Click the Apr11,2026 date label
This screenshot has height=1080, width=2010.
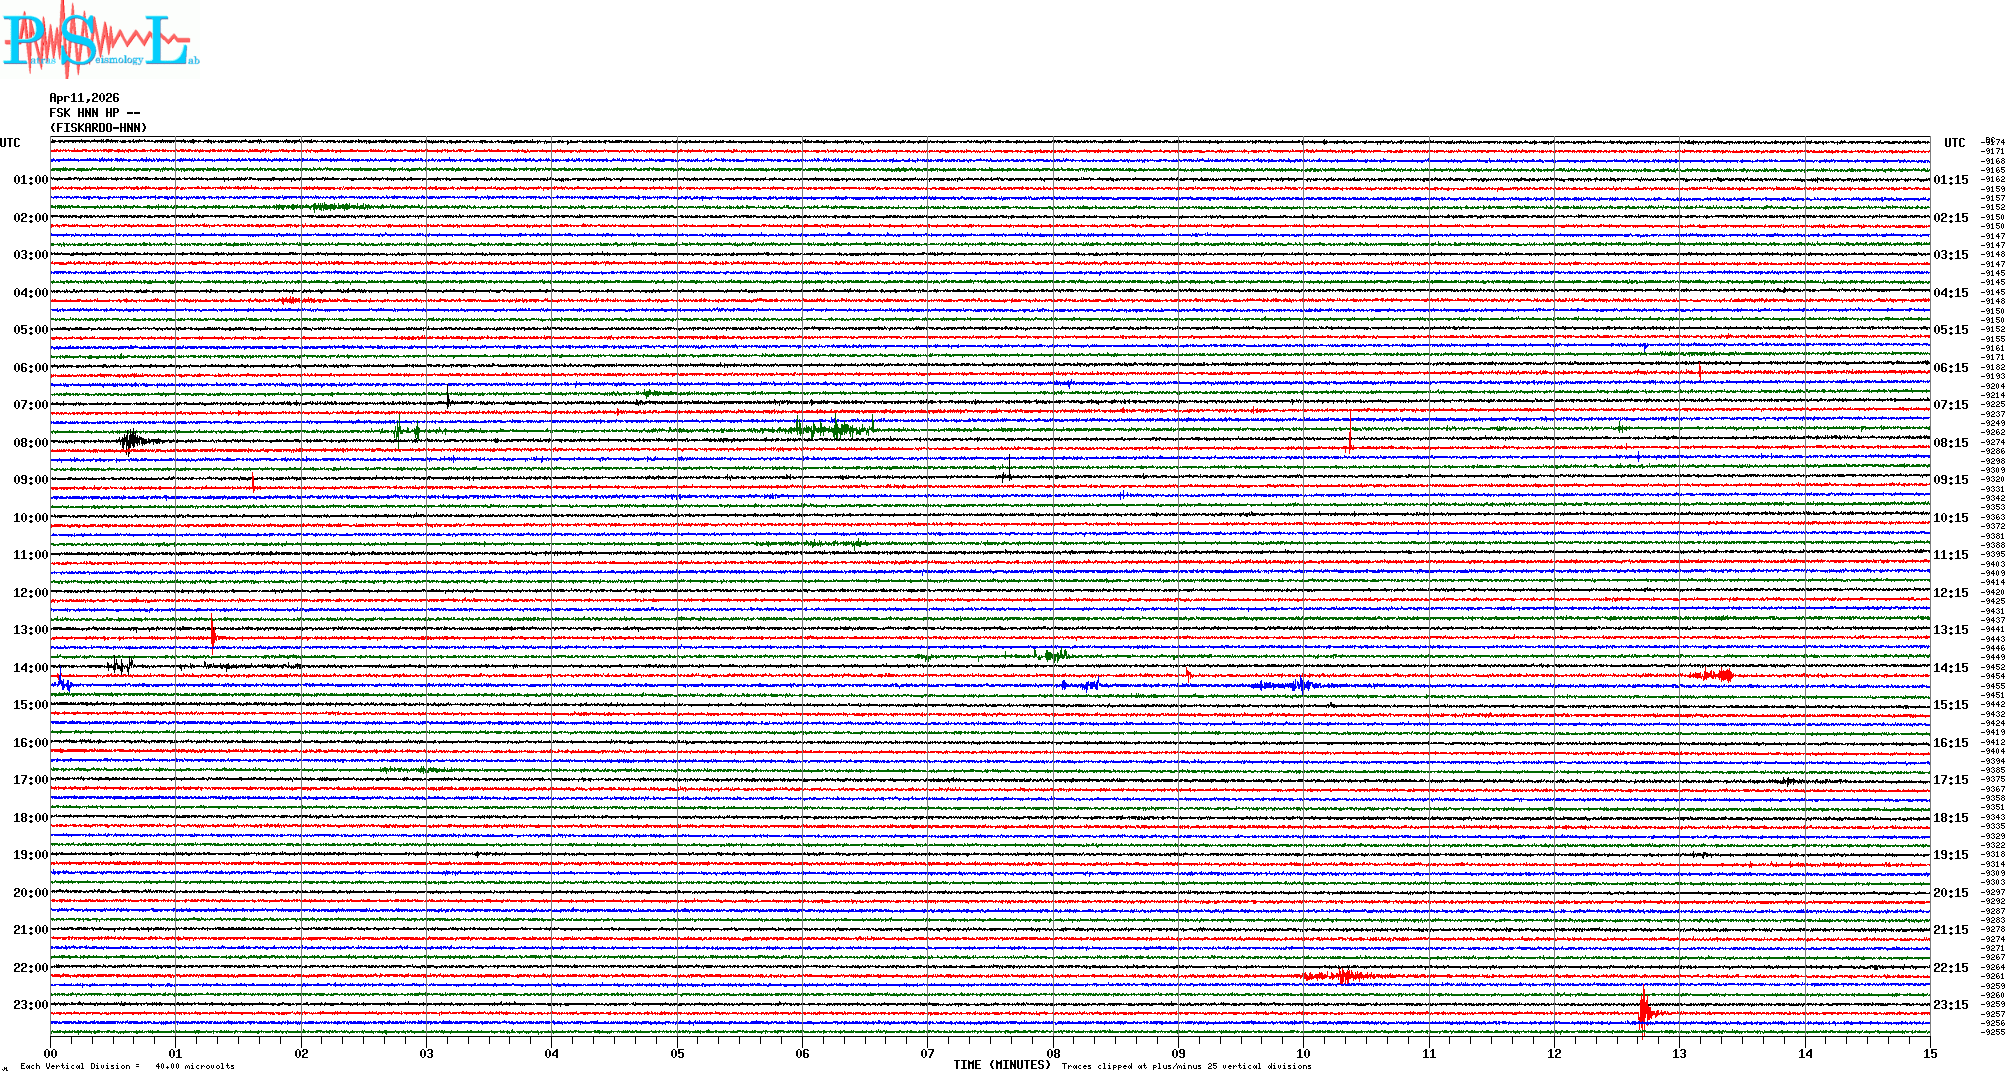84,98
